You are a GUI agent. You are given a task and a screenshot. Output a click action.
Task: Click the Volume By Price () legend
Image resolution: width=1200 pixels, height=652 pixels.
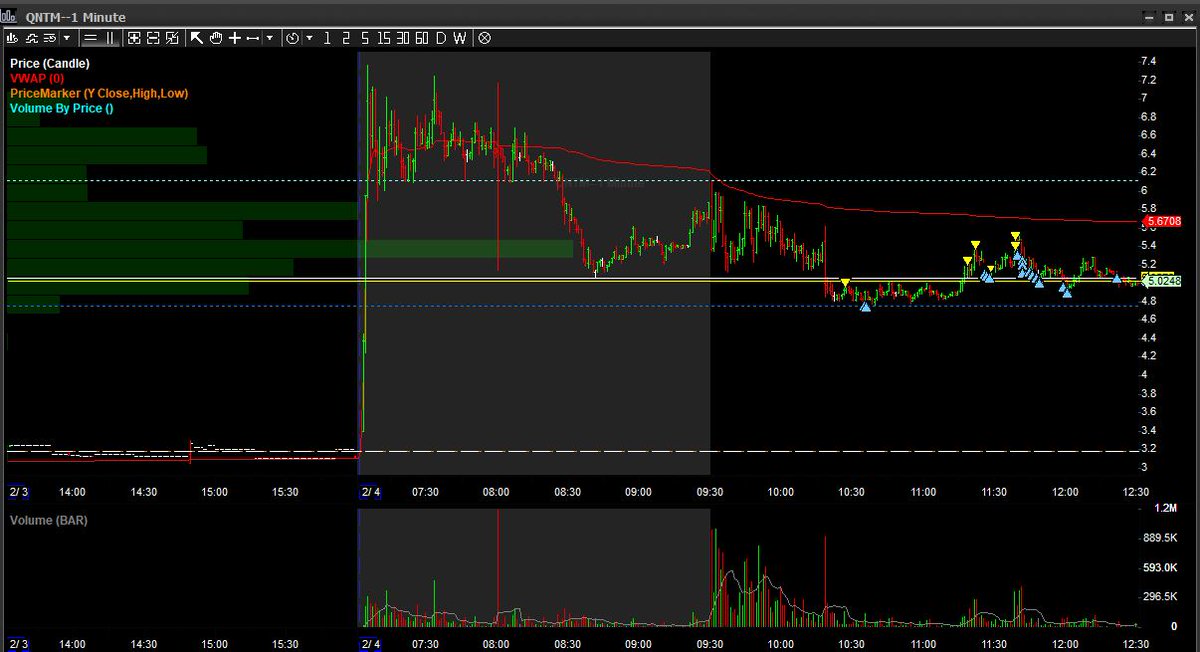coord(61,108)
